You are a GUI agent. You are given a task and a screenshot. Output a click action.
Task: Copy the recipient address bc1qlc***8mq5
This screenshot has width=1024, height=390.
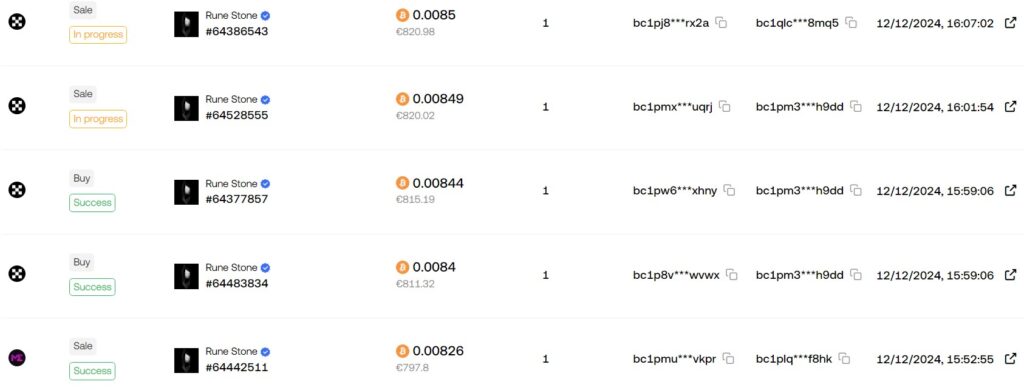tap(851, 23)
